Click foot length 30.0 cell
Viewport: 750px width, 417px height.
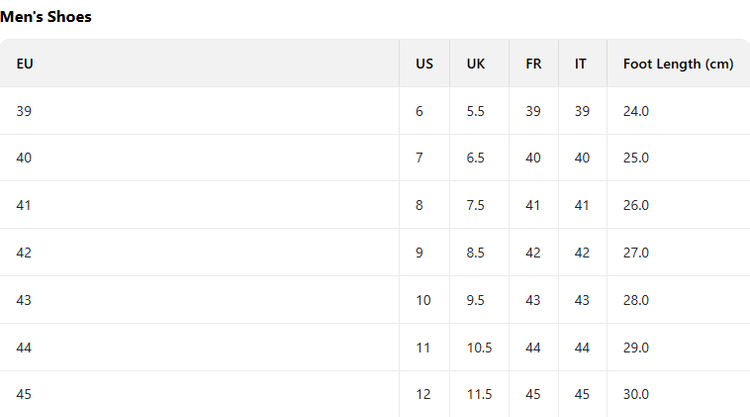[x=636, y=394]
